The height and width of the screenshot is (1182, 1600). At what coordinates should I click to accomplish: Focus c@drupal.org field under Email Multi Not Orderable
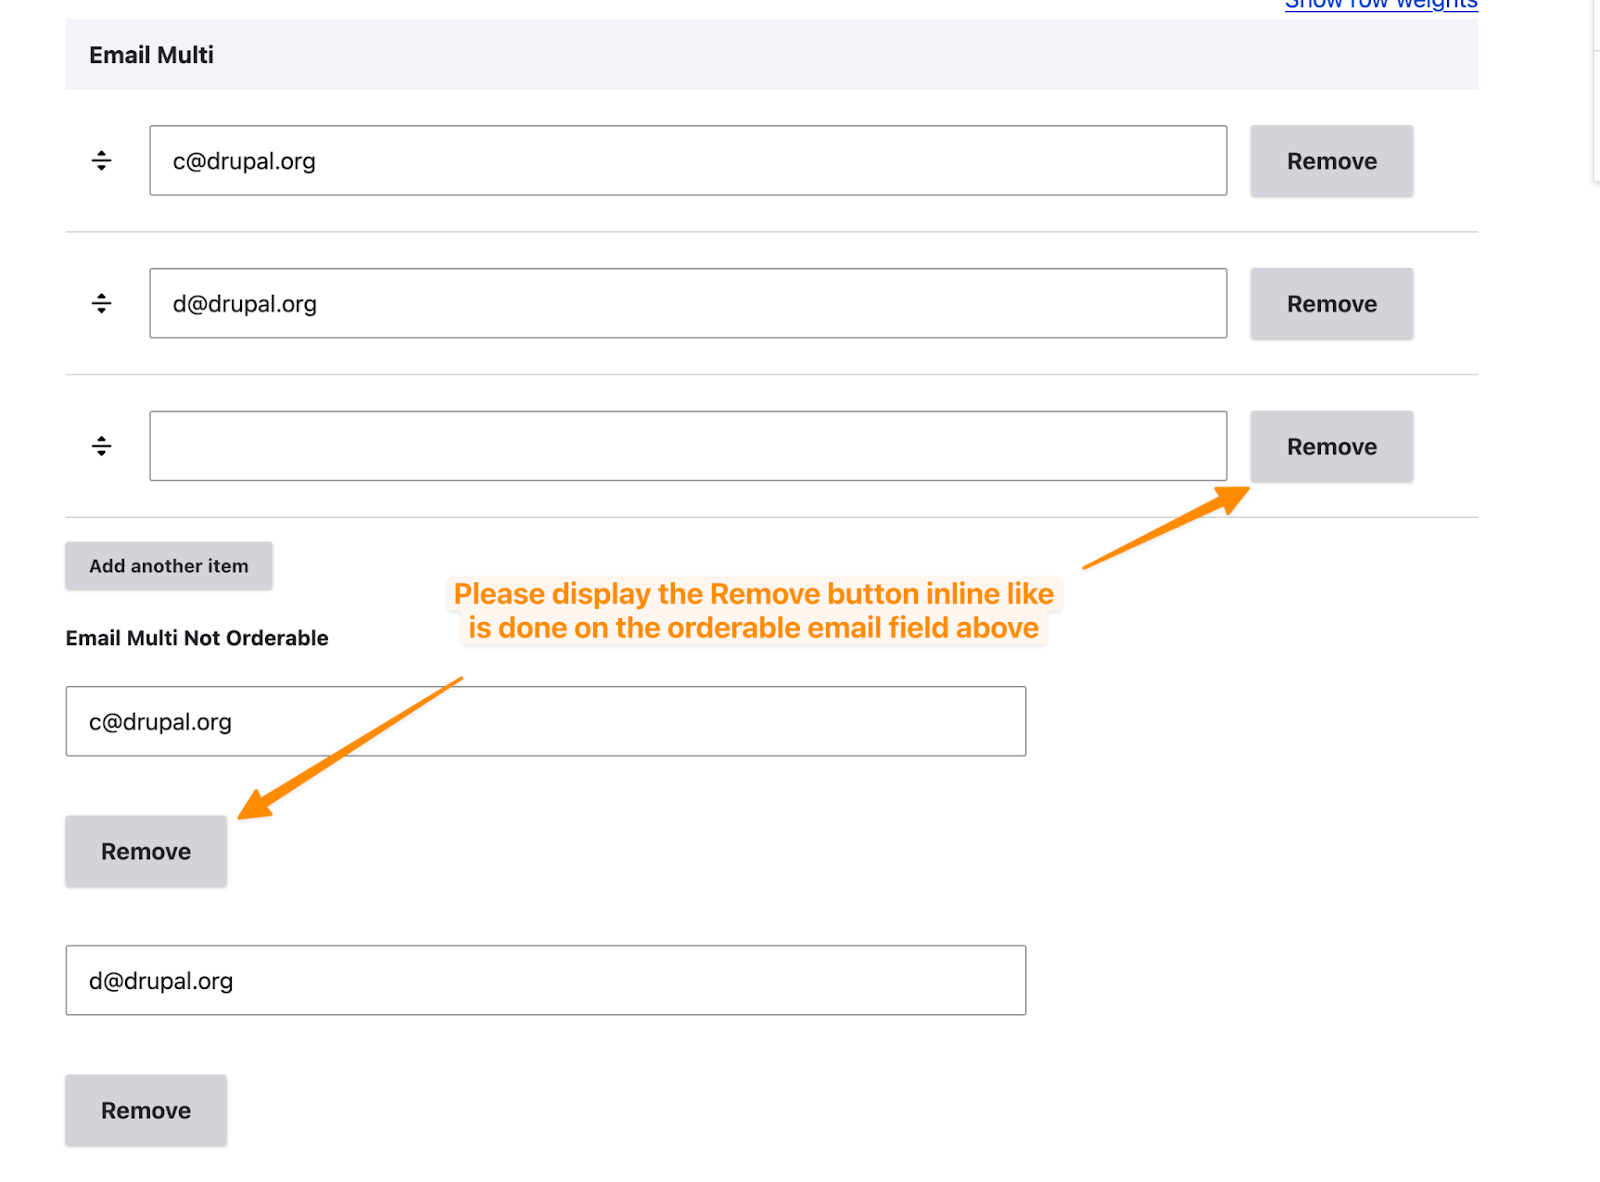coord(545,722)
